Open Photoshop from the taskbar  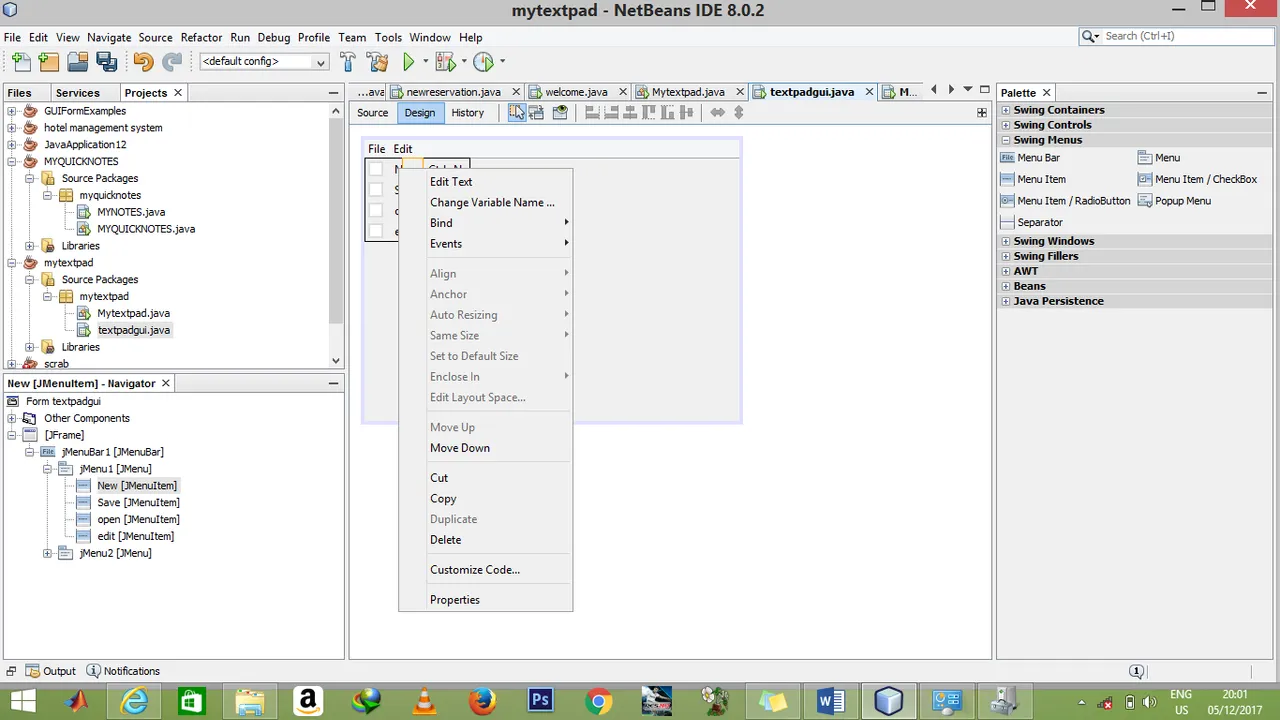coord(540,701)
